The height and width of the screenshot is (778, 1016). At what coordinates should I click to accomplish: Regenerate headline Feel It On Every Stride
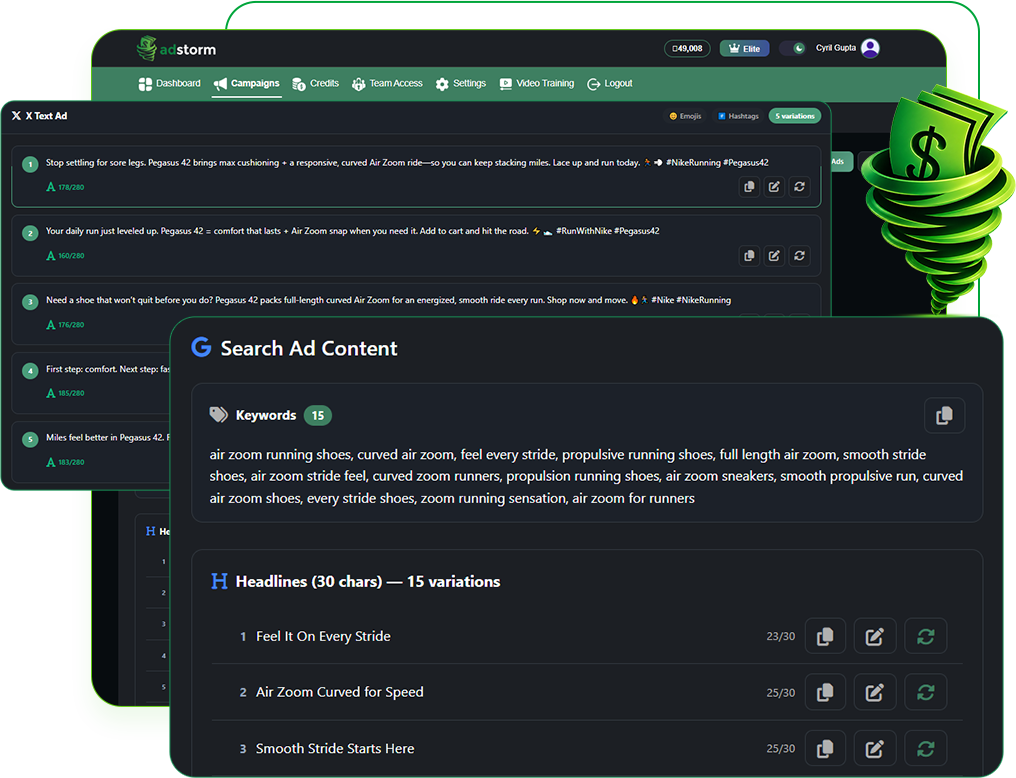point(925,636)
